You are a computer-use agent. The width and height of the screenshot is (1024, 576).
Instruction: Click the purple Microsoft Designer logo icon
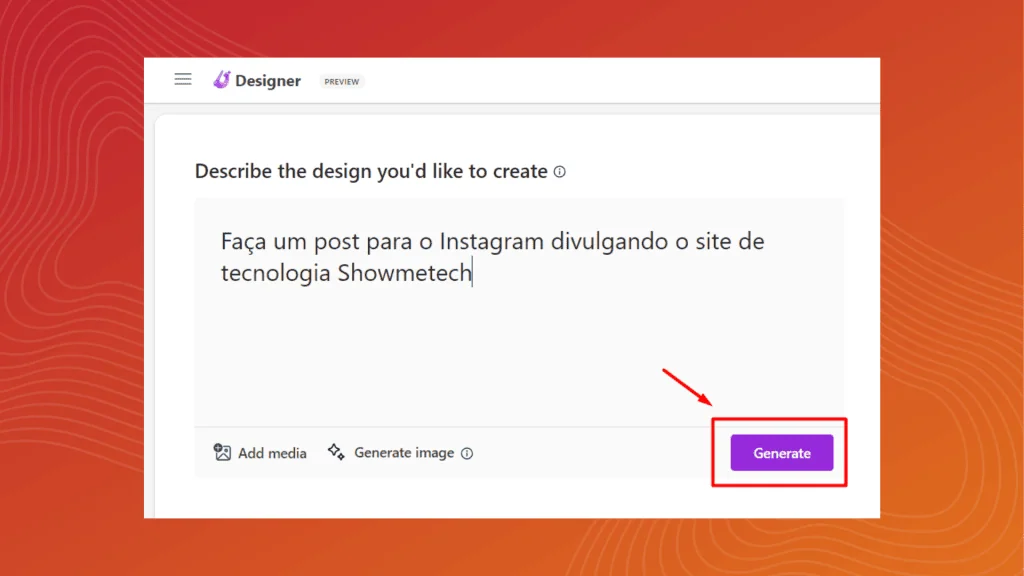point(221,80)
